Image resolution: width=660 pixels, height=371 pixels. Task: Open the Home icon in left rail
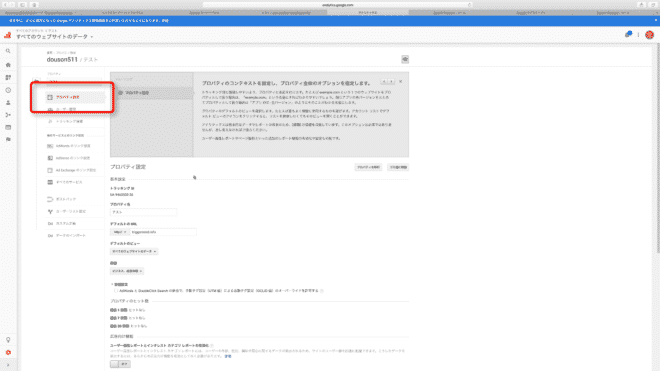pos(8,65)
